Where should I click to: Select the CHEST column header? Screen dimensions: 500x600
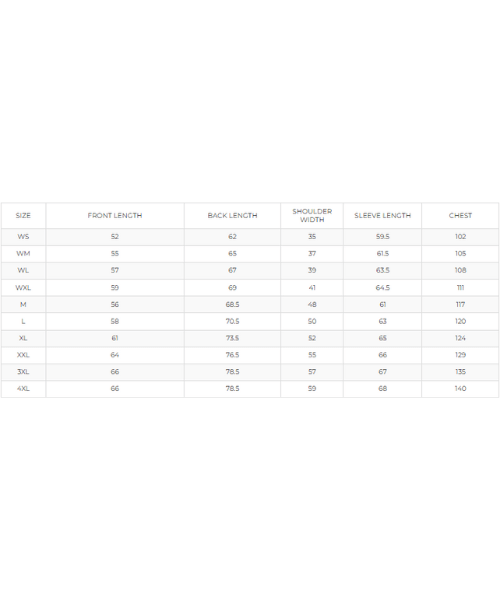(x=460, y=215)
